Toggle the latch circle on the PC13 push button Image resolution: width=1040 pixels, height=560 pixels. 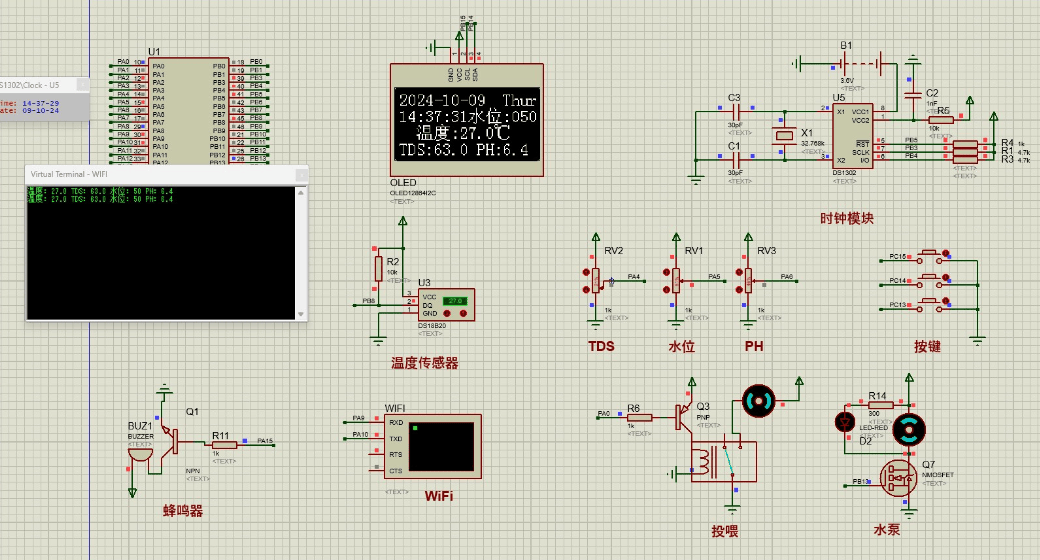(947, 302)
